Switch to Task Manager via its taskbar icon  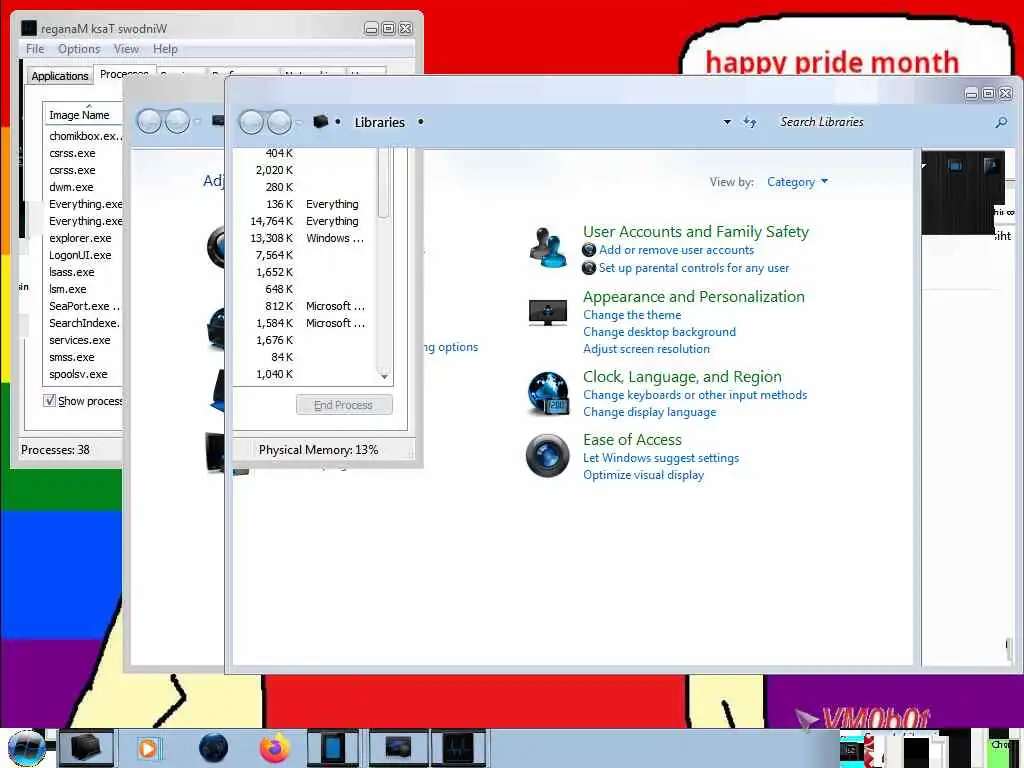[x=459, y=748]
